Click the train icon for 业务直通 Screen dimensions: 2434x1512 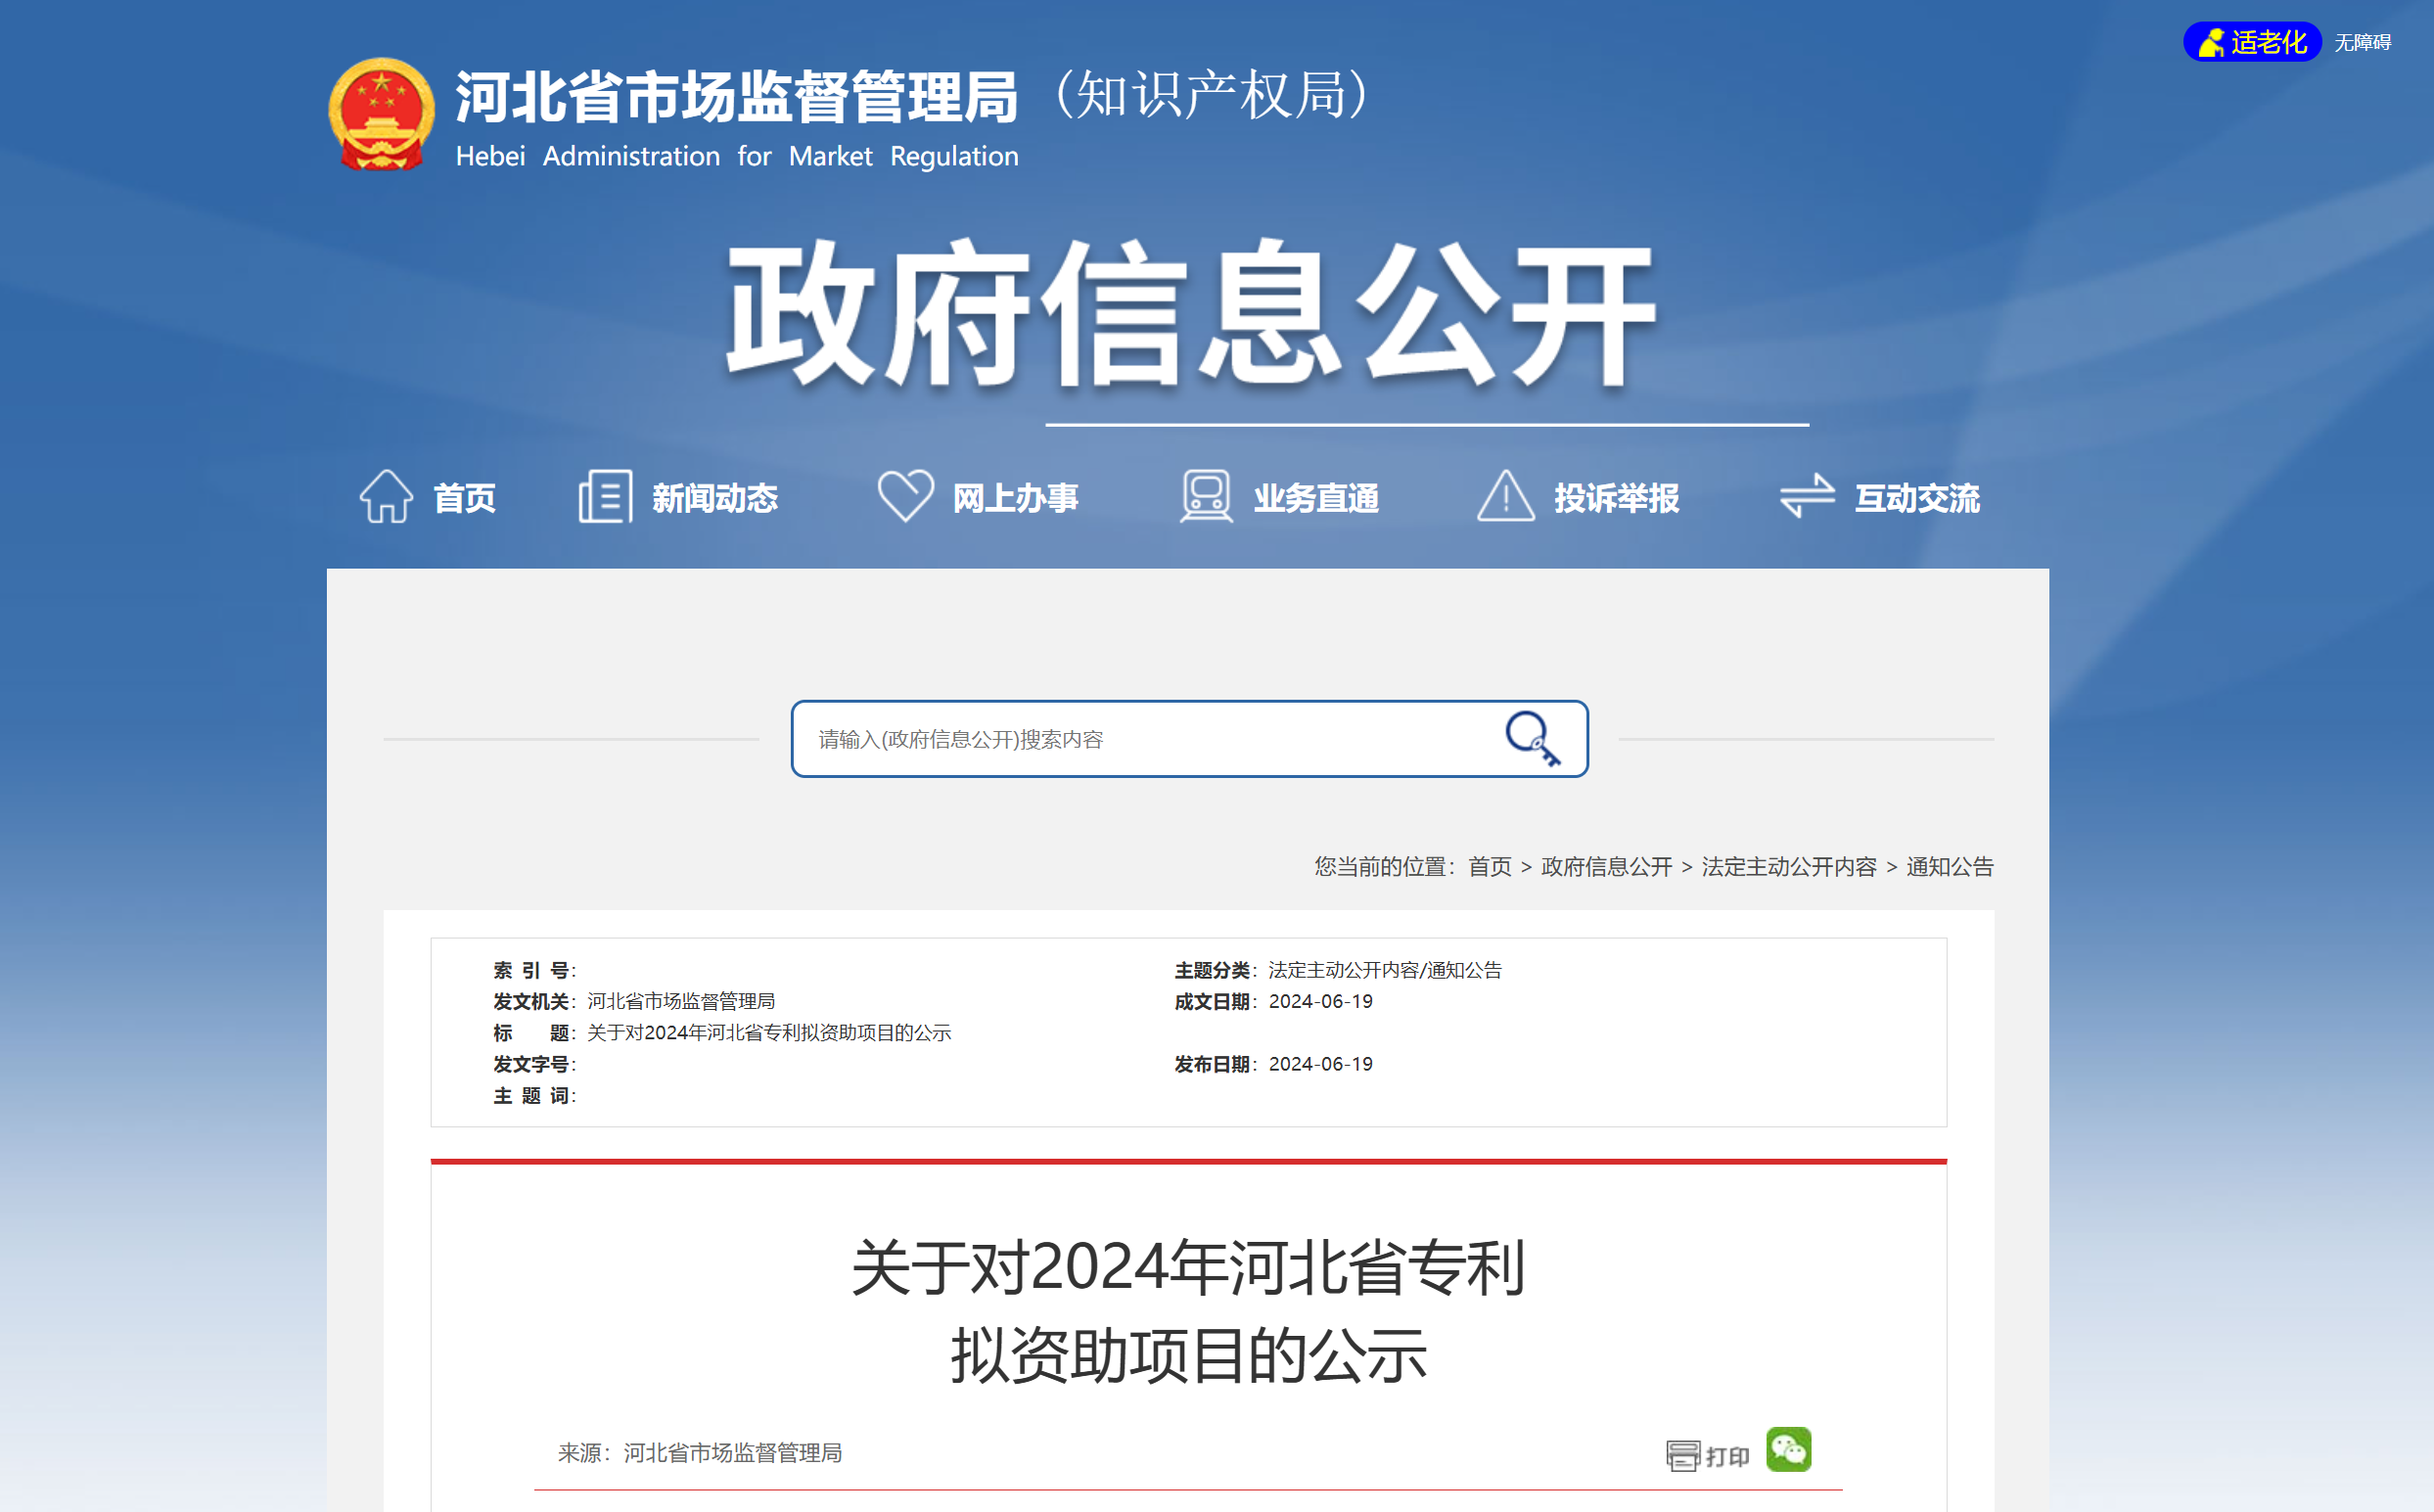point(1206,496)
